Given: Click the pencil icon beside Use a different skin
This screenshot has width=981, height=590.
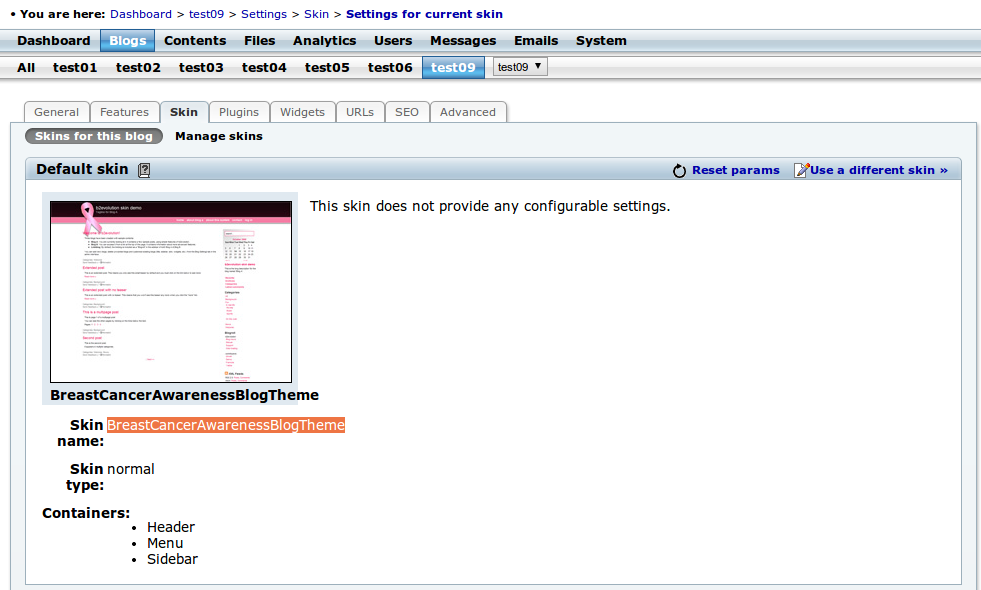Looking at the screenshot, I should click(801, 170).
